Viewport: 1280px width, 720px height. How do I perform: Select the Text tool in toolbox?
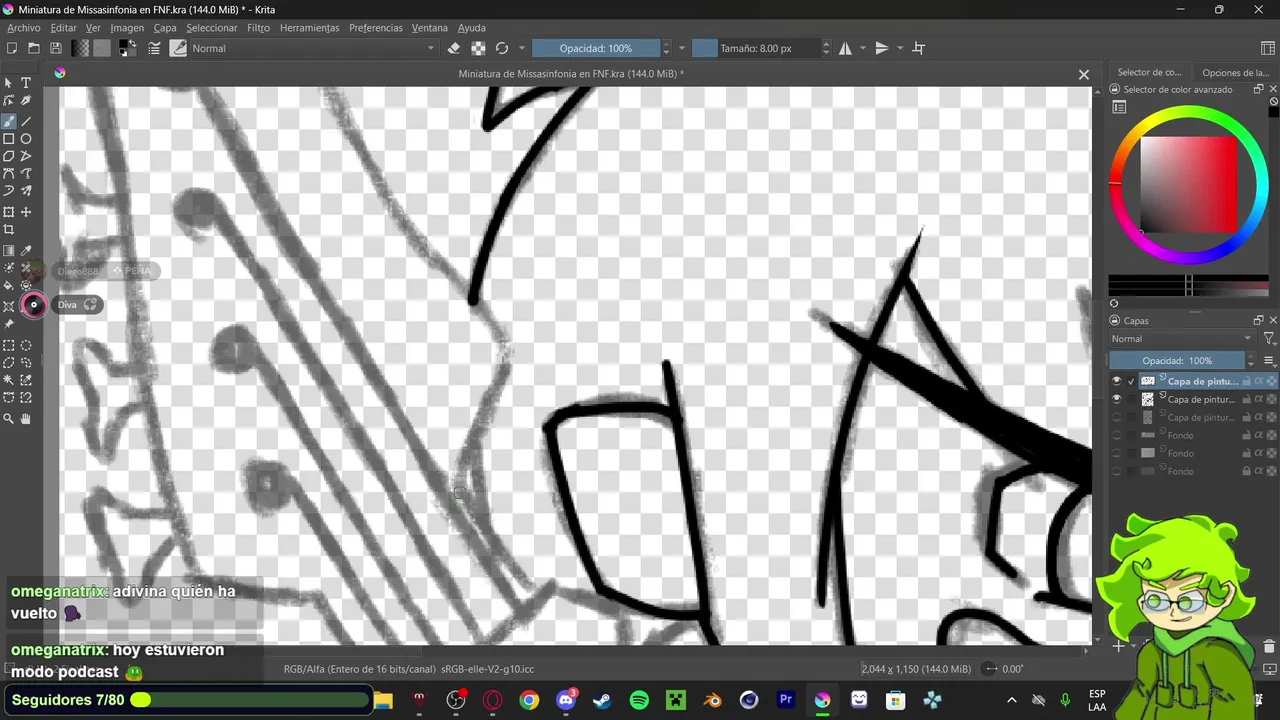(x=26, y=83)
